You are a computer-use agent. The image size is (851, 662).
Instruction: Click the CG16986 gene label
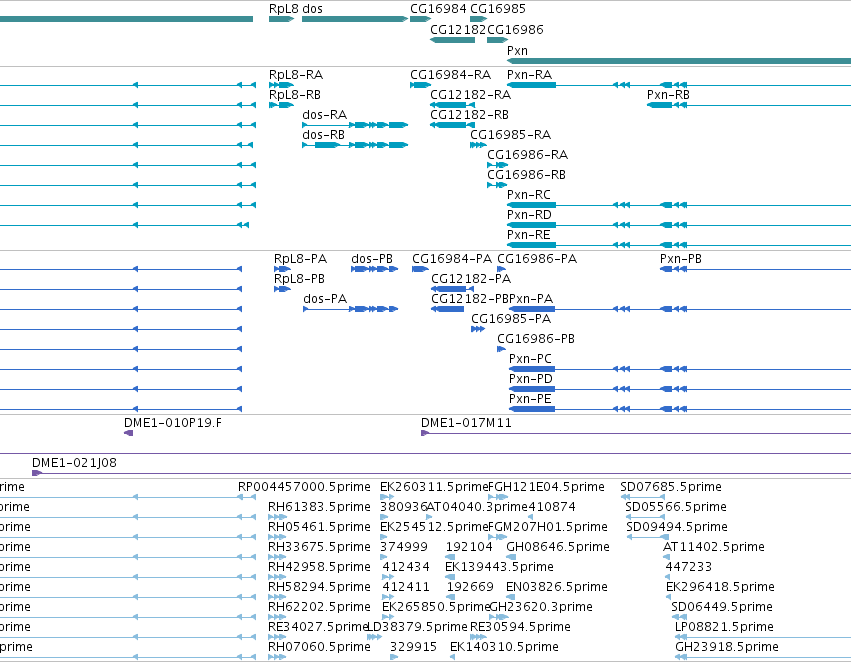tap(515, 29)
